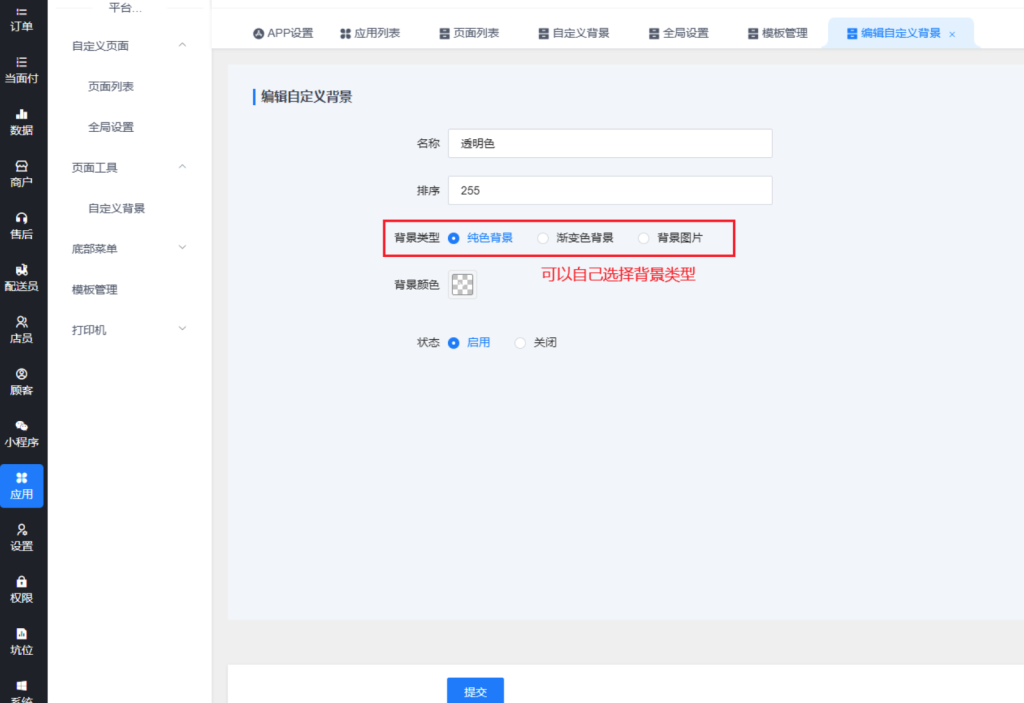The image size is (1024, 703).
Task: Expand the 打印机 menu section
Action: pos(182,329)
